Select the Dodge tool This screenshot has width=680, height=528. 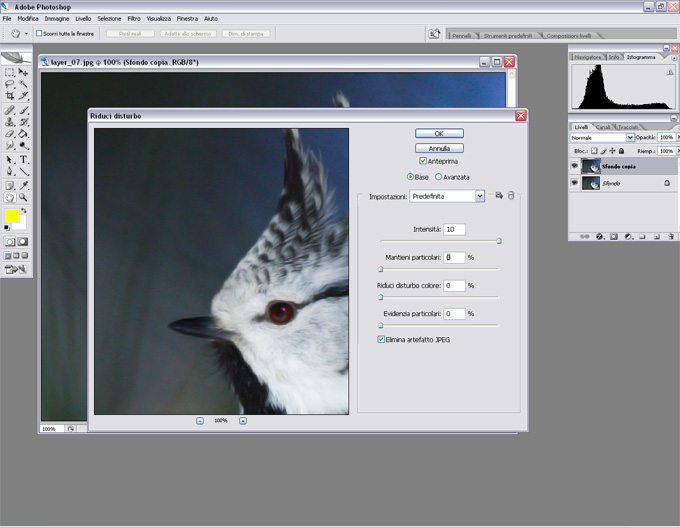tap(23, 145)
